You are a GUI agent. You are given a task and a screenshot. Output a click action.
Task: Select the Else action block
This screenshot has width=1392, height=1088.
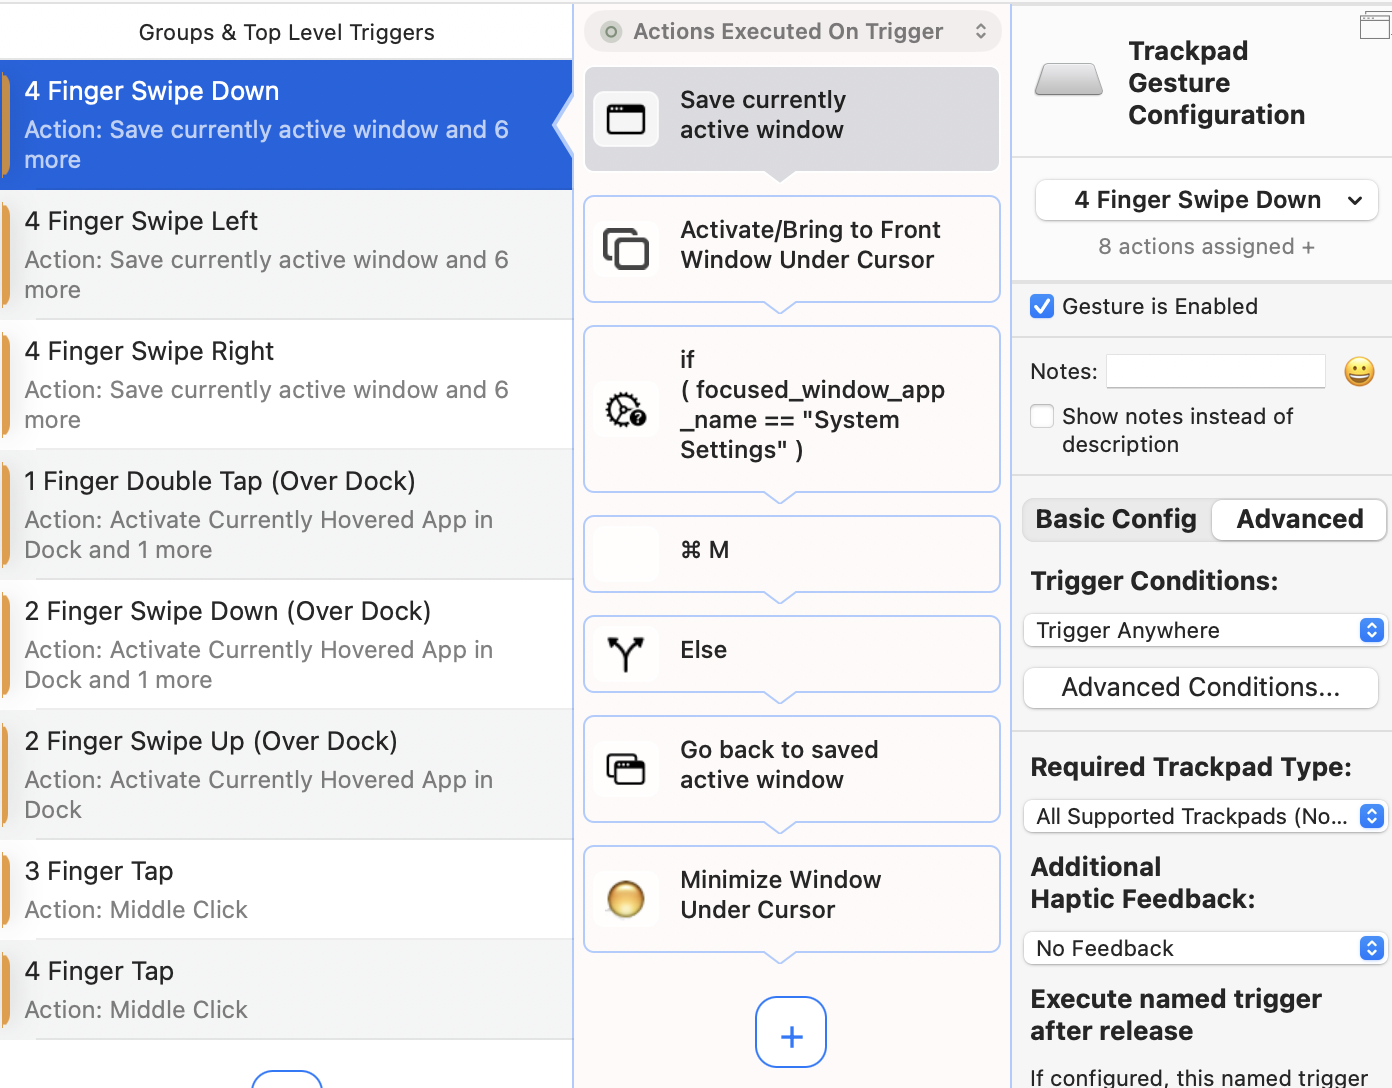(x=792, y=654)
